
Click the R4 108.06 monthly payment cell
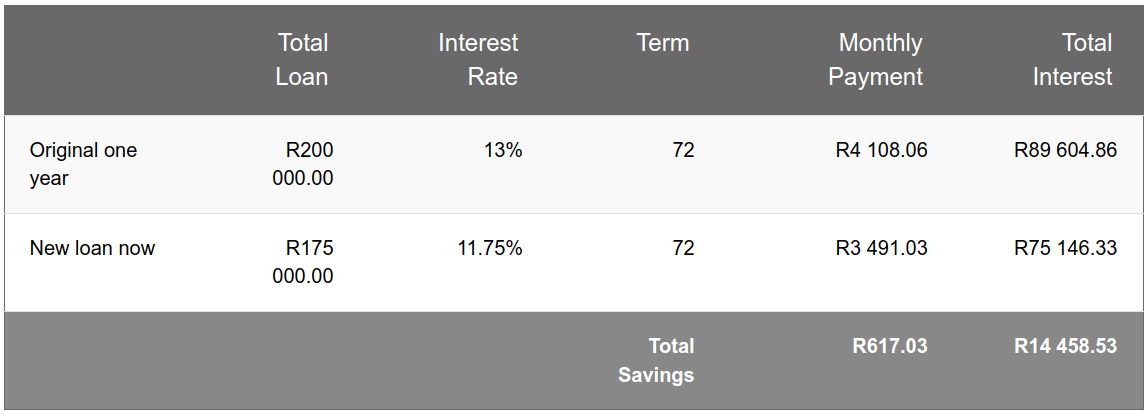pos(881,150)
